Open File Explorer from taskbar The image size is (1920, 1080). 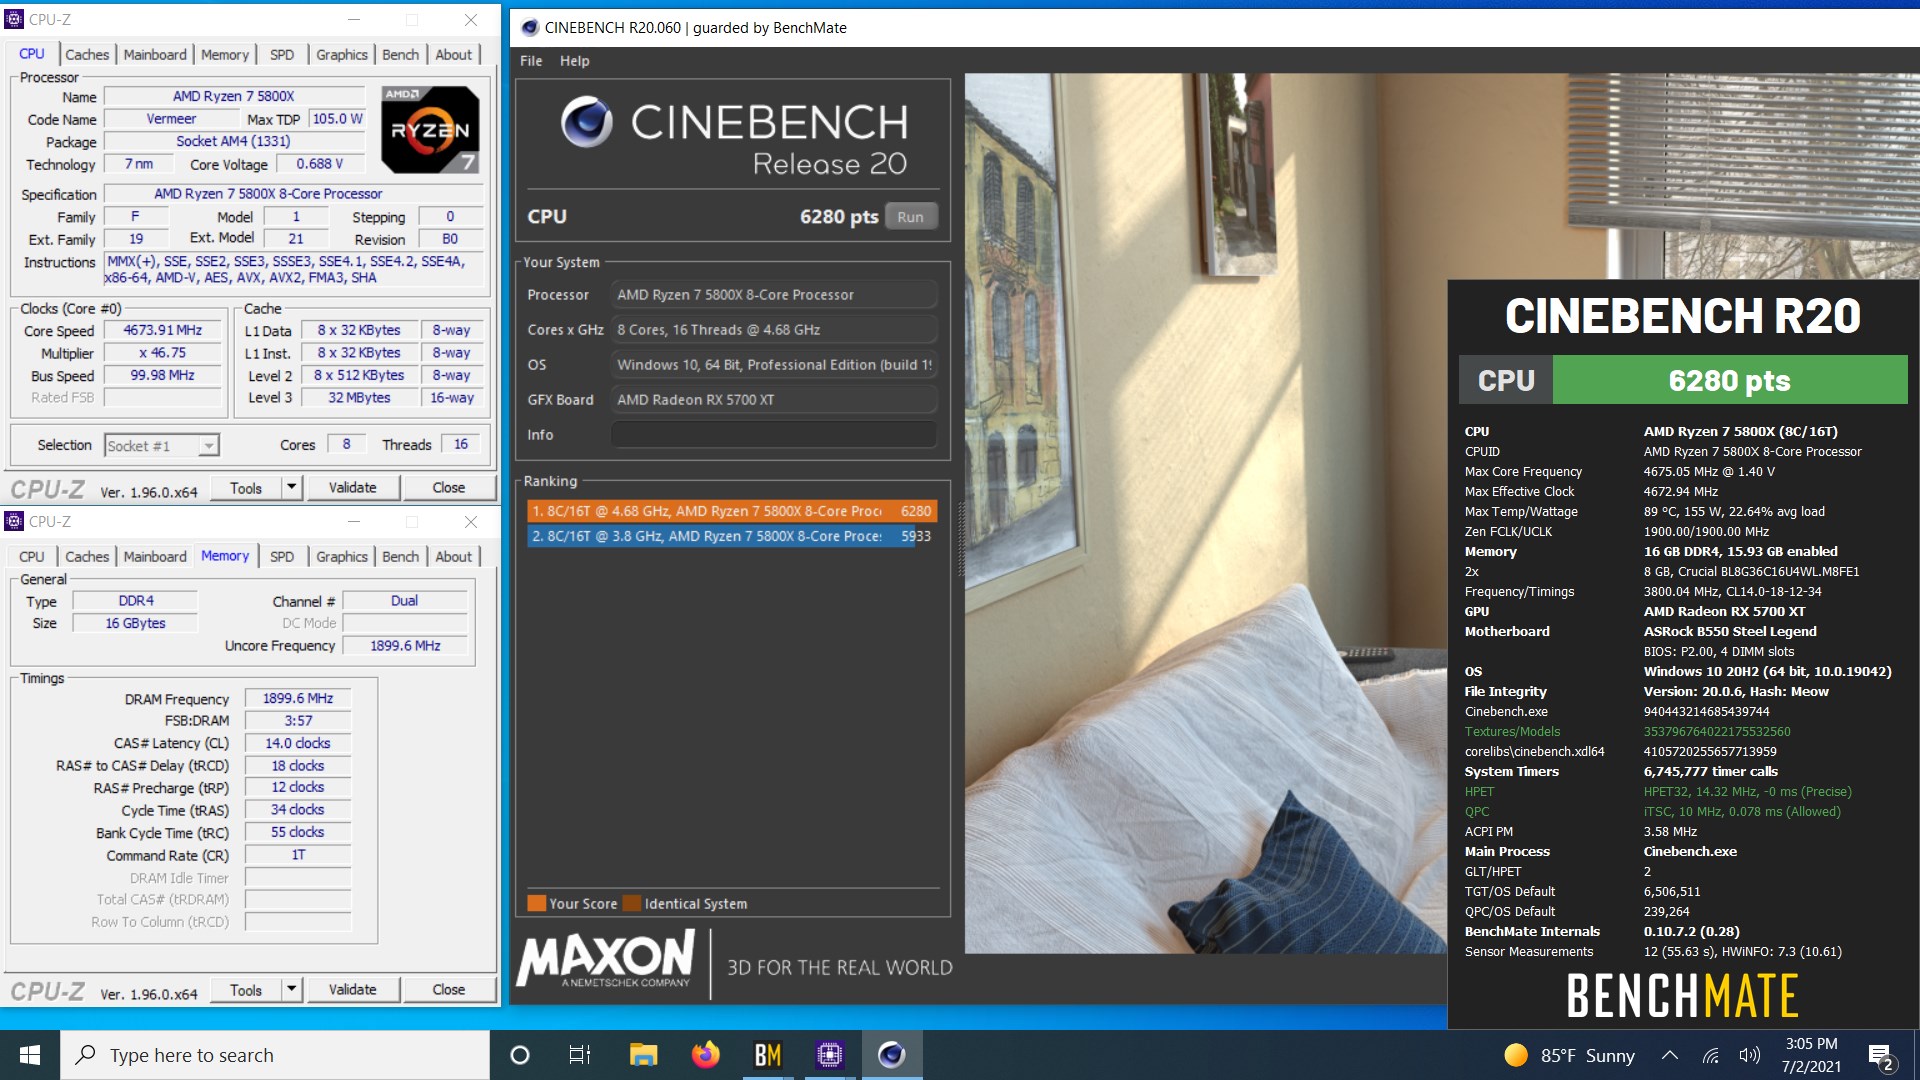click(643, 1055)
